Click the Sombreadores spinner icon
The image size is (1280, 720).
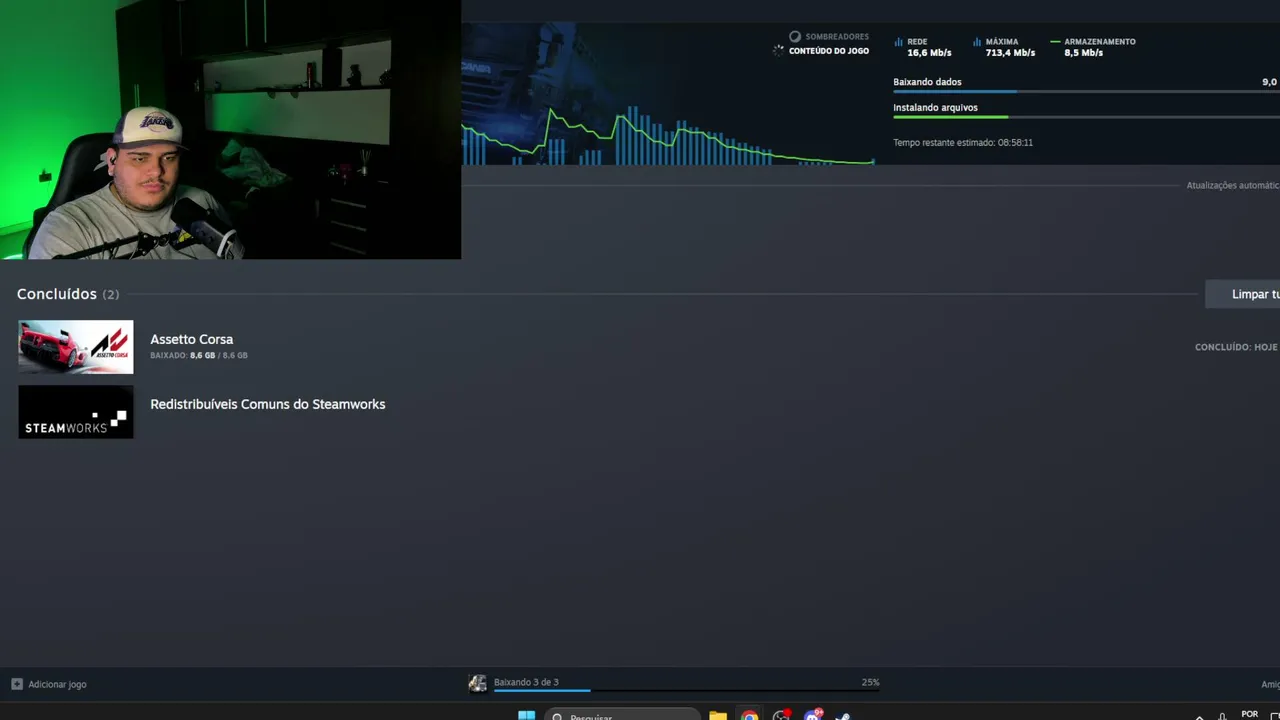pyautogui.click(x=795, y=37)
